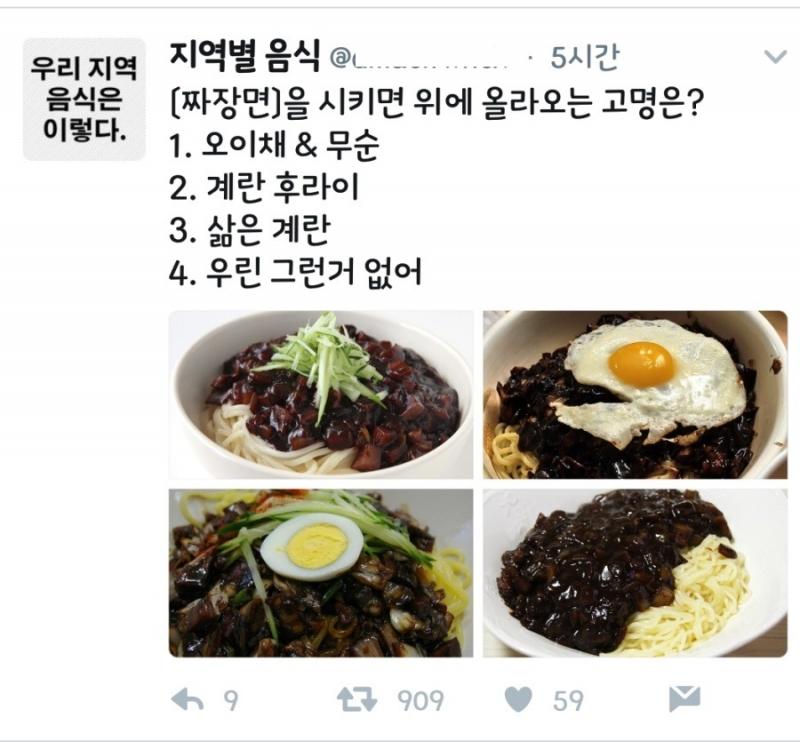800x742 pixels.
Task: Click the reply count 9
Action: tap(231, 701)
